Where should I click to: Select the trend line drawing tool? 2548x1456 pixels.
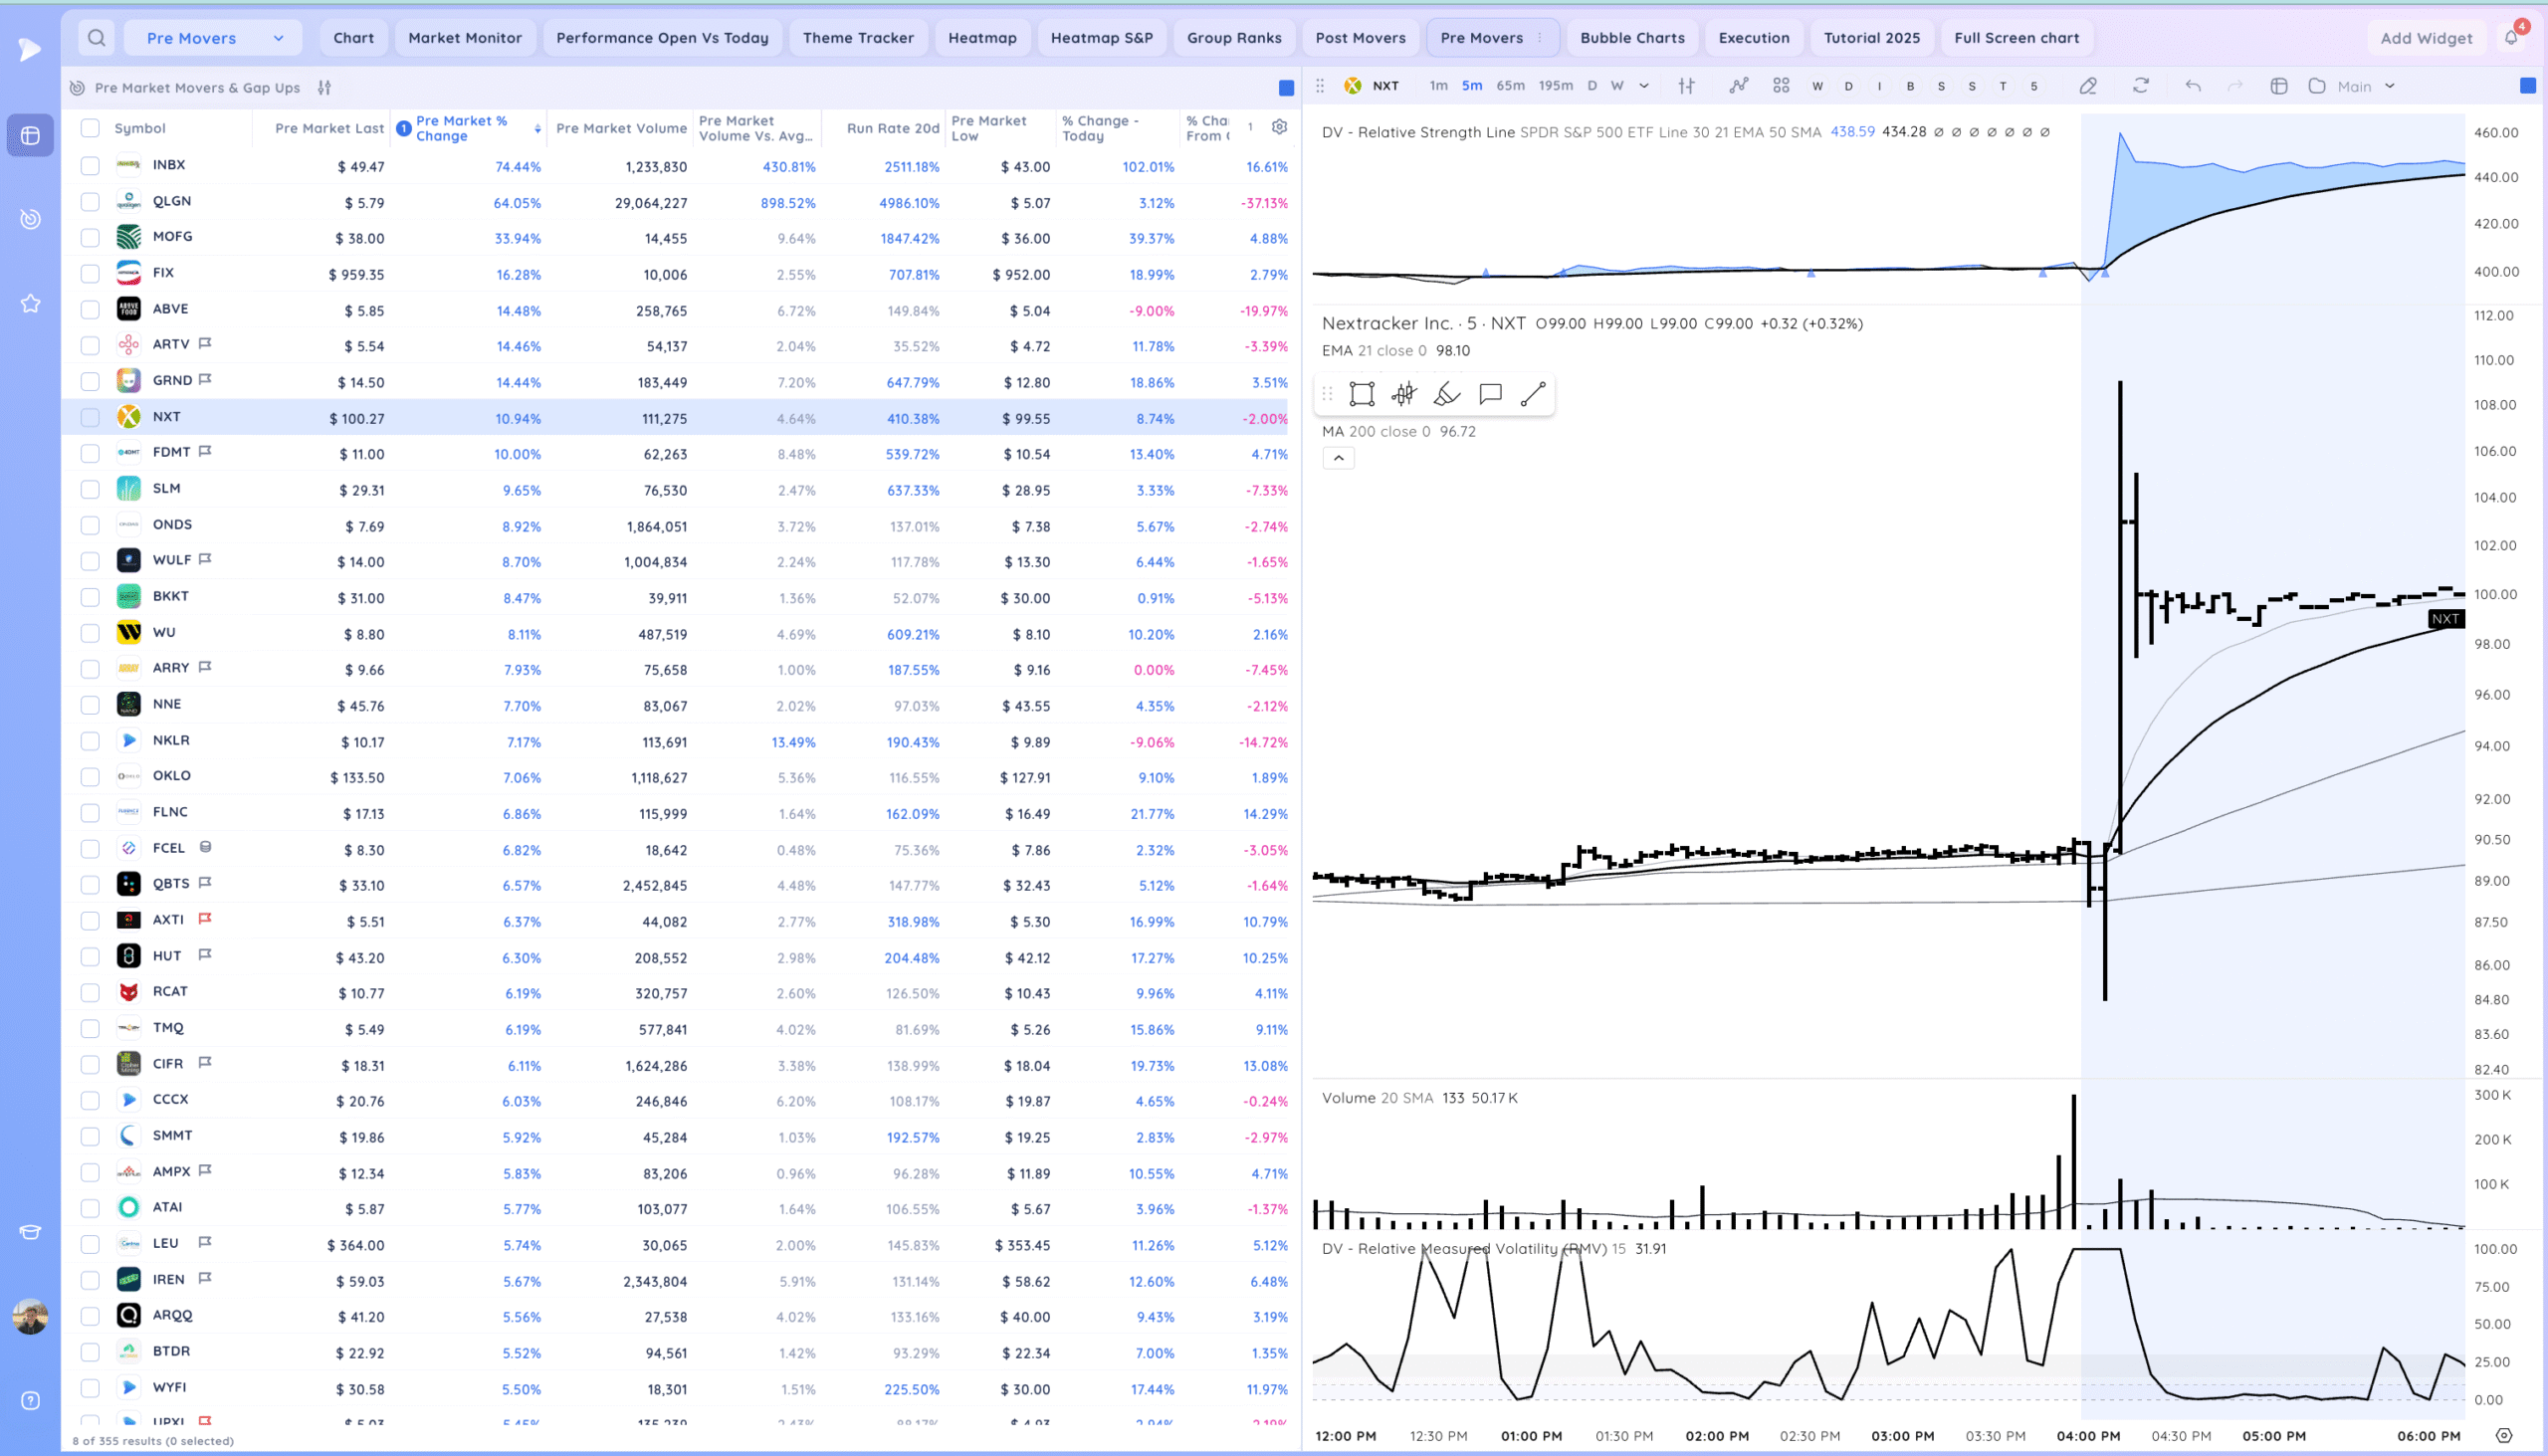1532,394
